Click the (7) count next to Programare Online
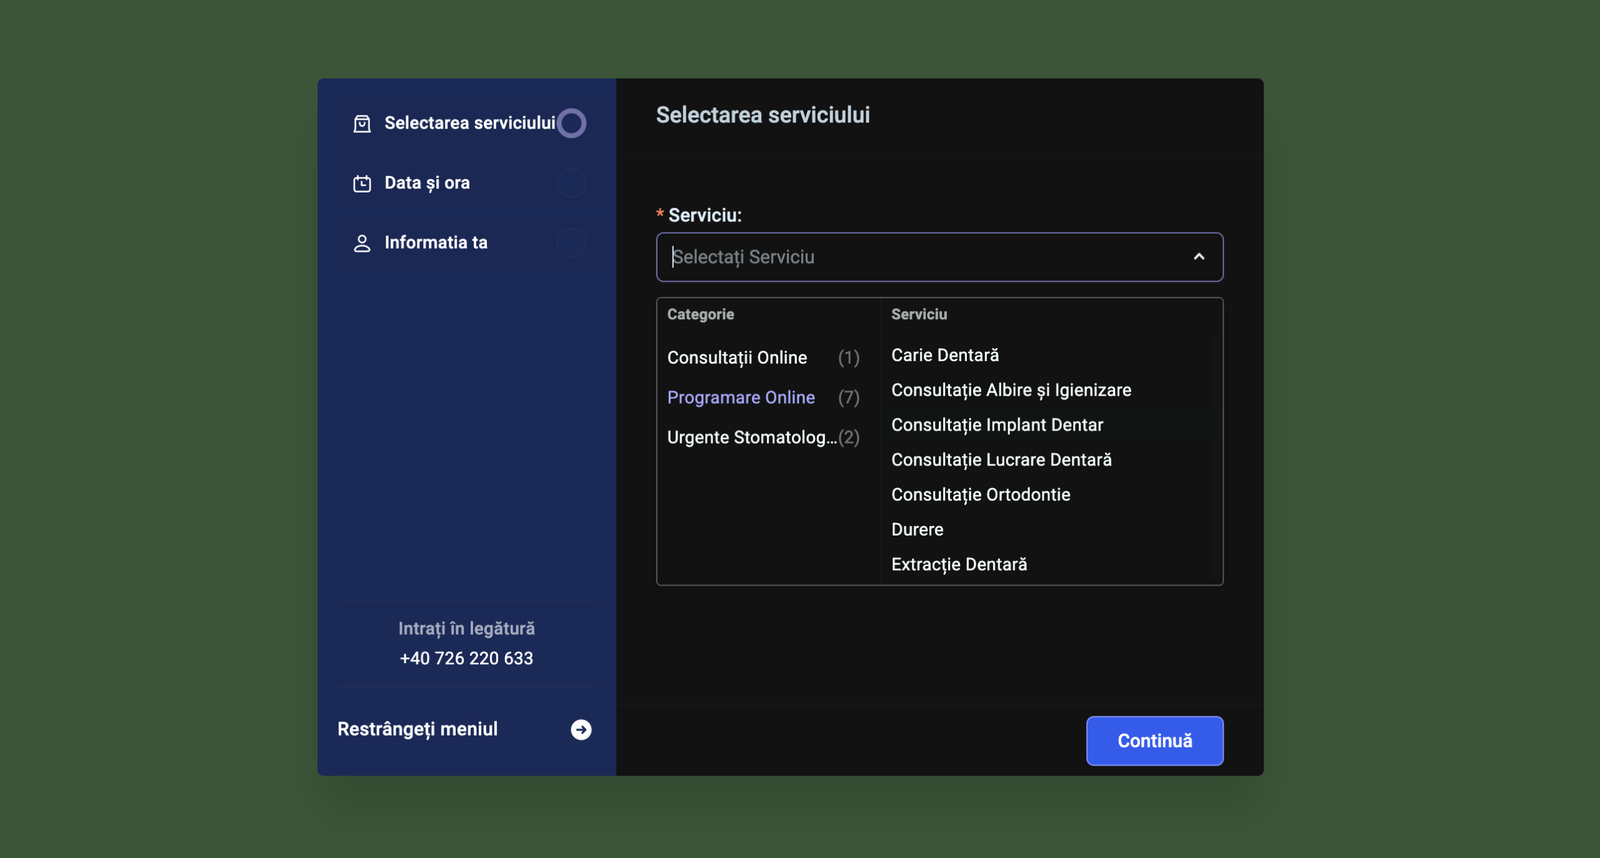Viewport: 1600px width, 858px height. (849, 397)
